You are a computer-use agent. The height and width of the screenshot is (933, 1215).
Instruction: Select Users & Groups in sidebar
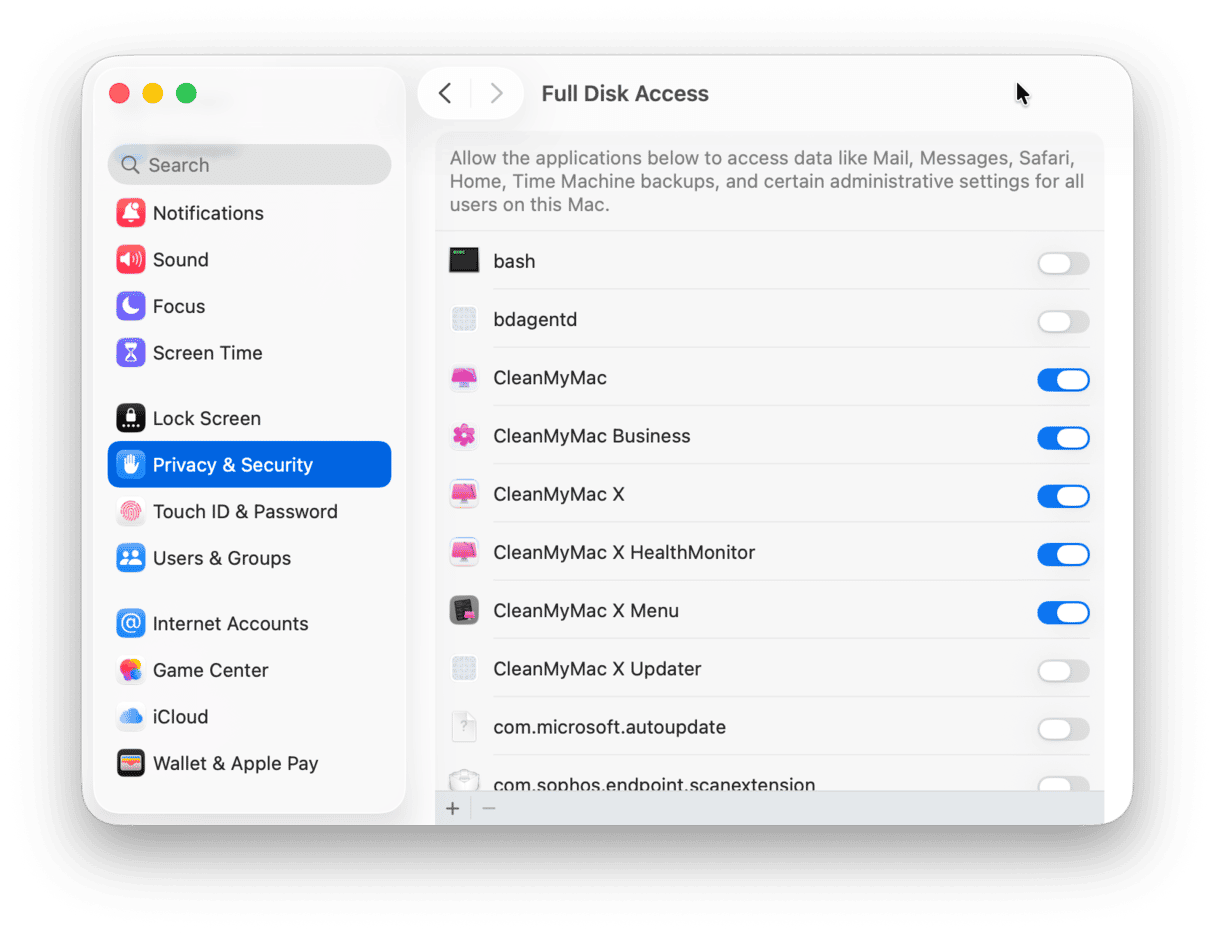click(x=249, y=558)
